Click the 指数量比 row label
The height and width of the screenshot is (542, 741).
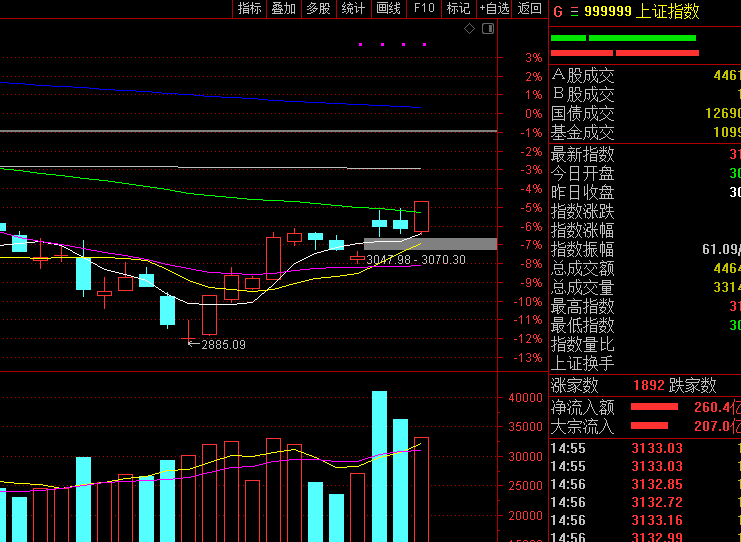click(583, 344)
